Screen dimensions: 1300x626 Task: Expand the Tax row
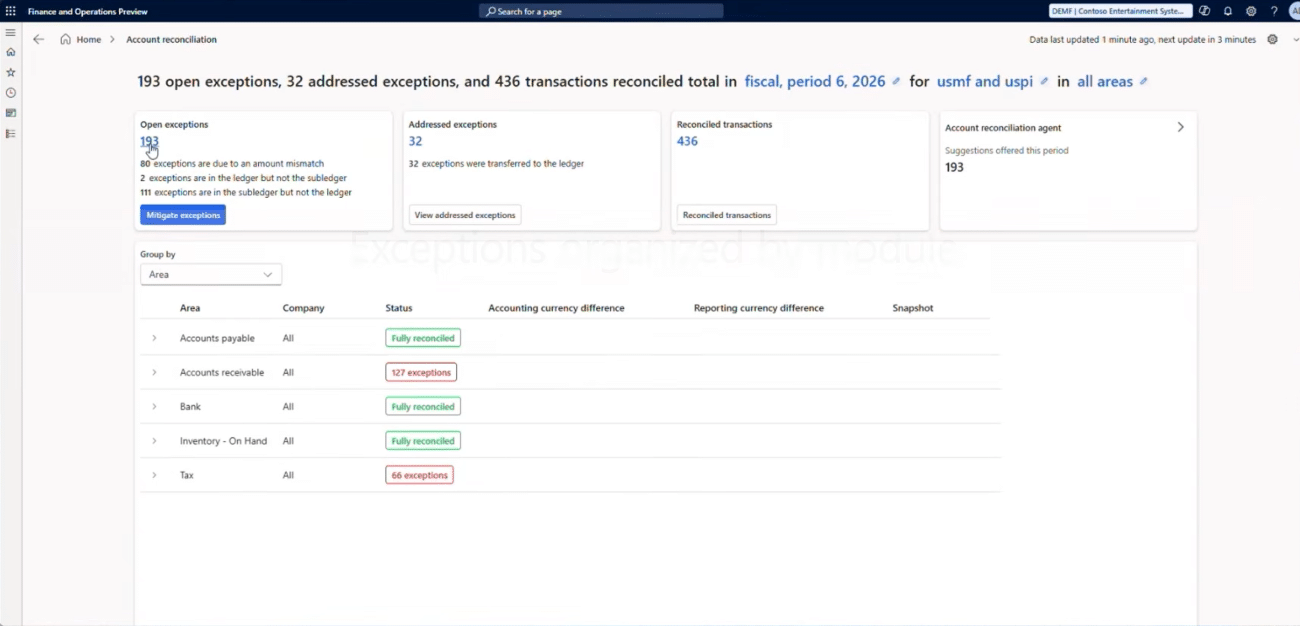point(154,475)
